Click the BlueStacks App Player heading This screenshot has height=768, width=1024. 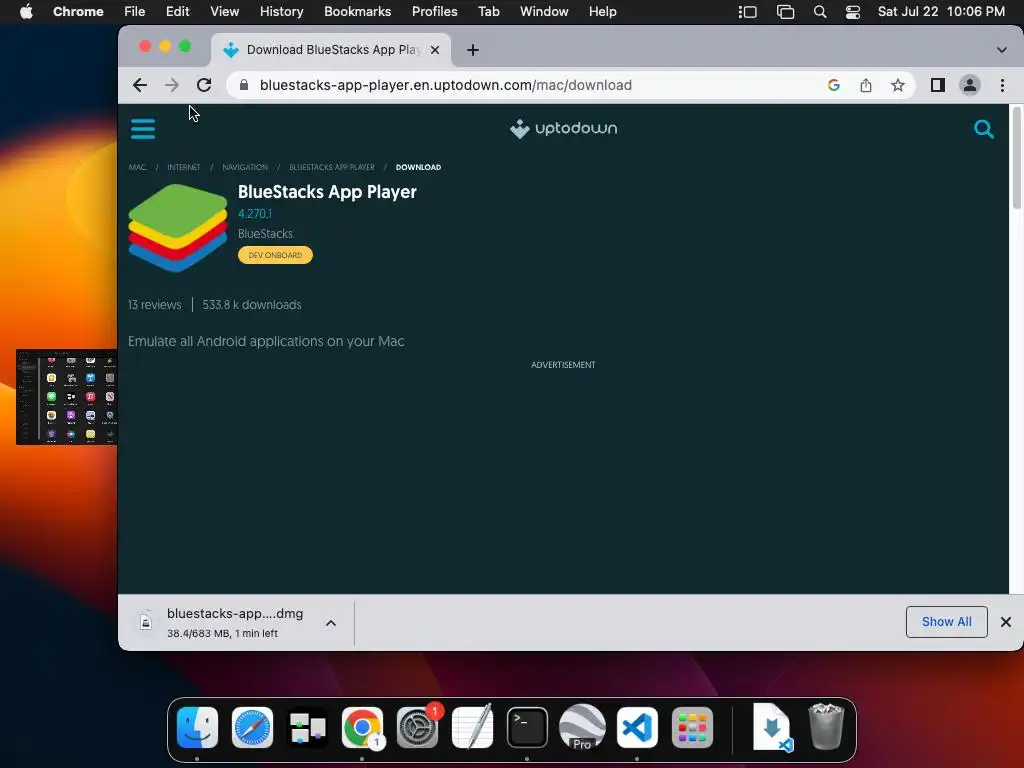coord(327,192)
